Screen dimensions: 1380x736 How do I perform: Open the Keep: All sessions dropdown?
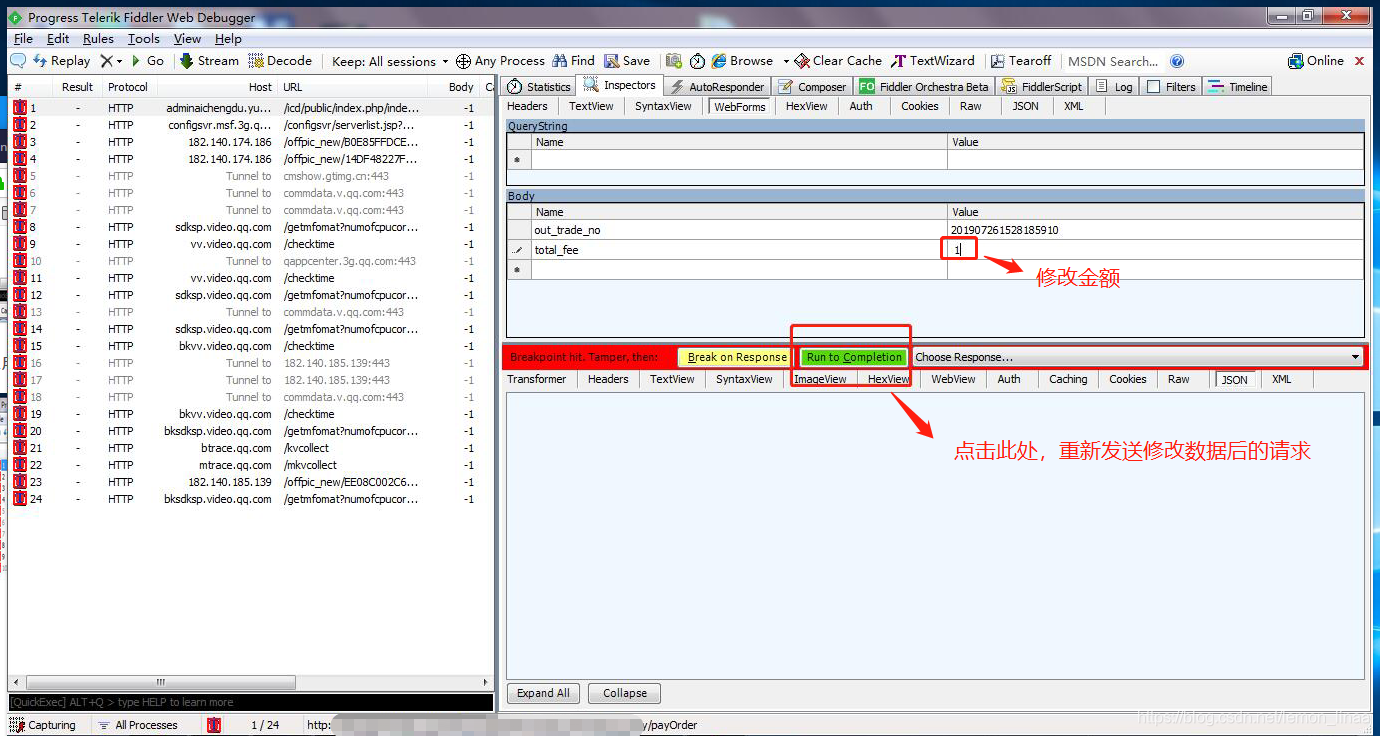[390, 61]
